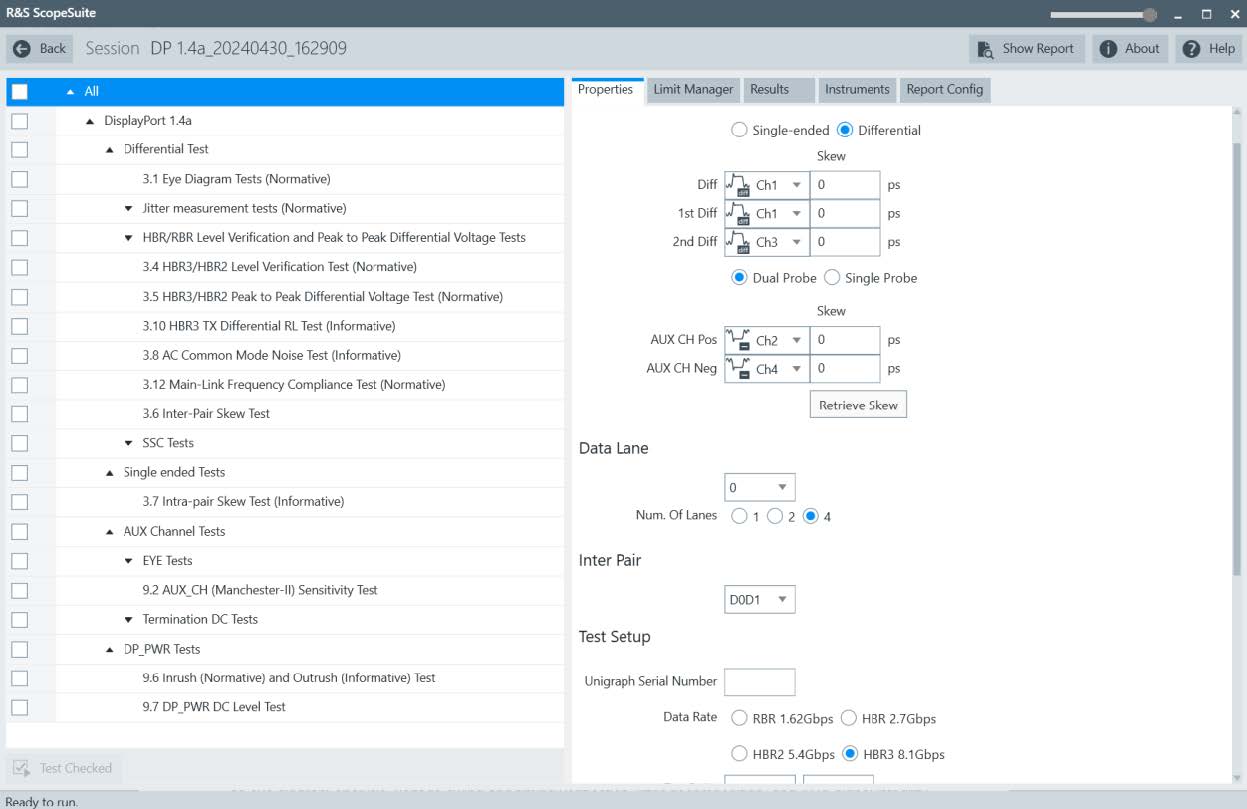Open the Inter Pair D0D1 dropdown
1247x809 pixels.
click(x=759, y=600)
